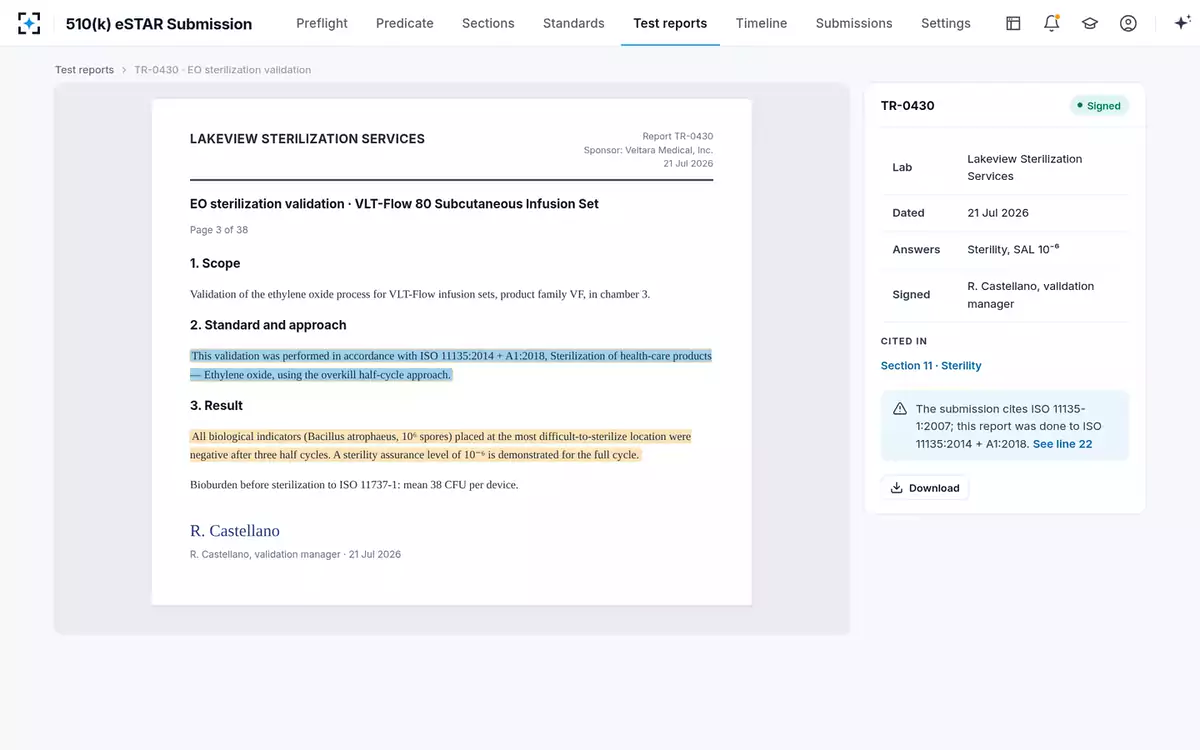The width and height of the screenshot is (1200, 750).
Task: Switch to the Standards tab
Action: pyautogui.click(x=574, y=23)
